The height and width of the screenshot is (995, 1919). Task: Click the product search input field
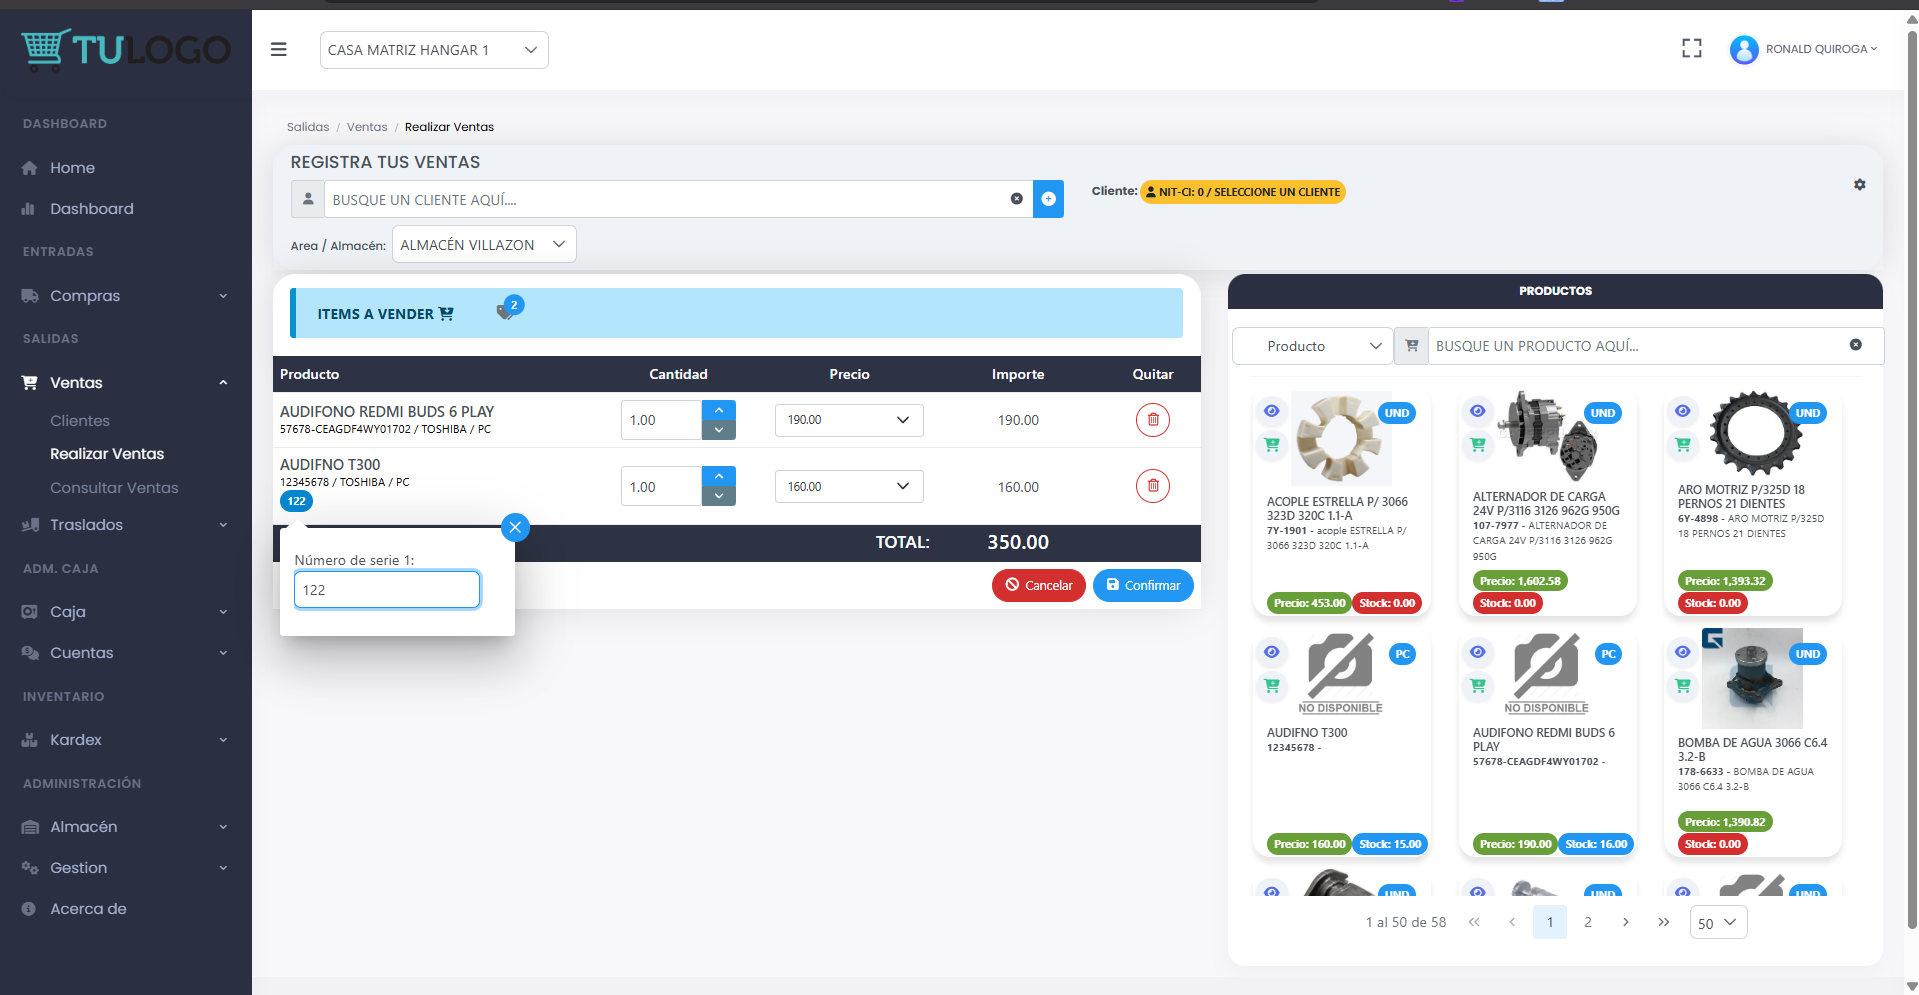[x=1638, y=346]
